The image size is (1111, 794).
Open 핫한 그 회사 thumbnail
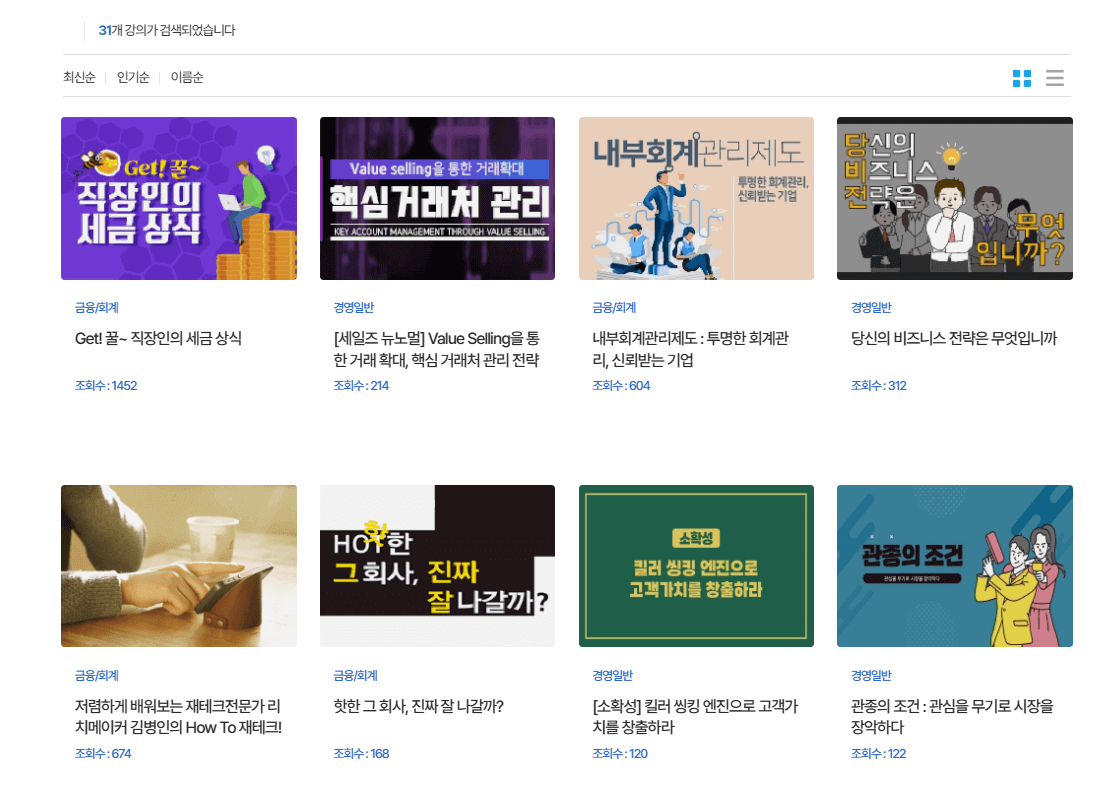(x=437, y=566)
